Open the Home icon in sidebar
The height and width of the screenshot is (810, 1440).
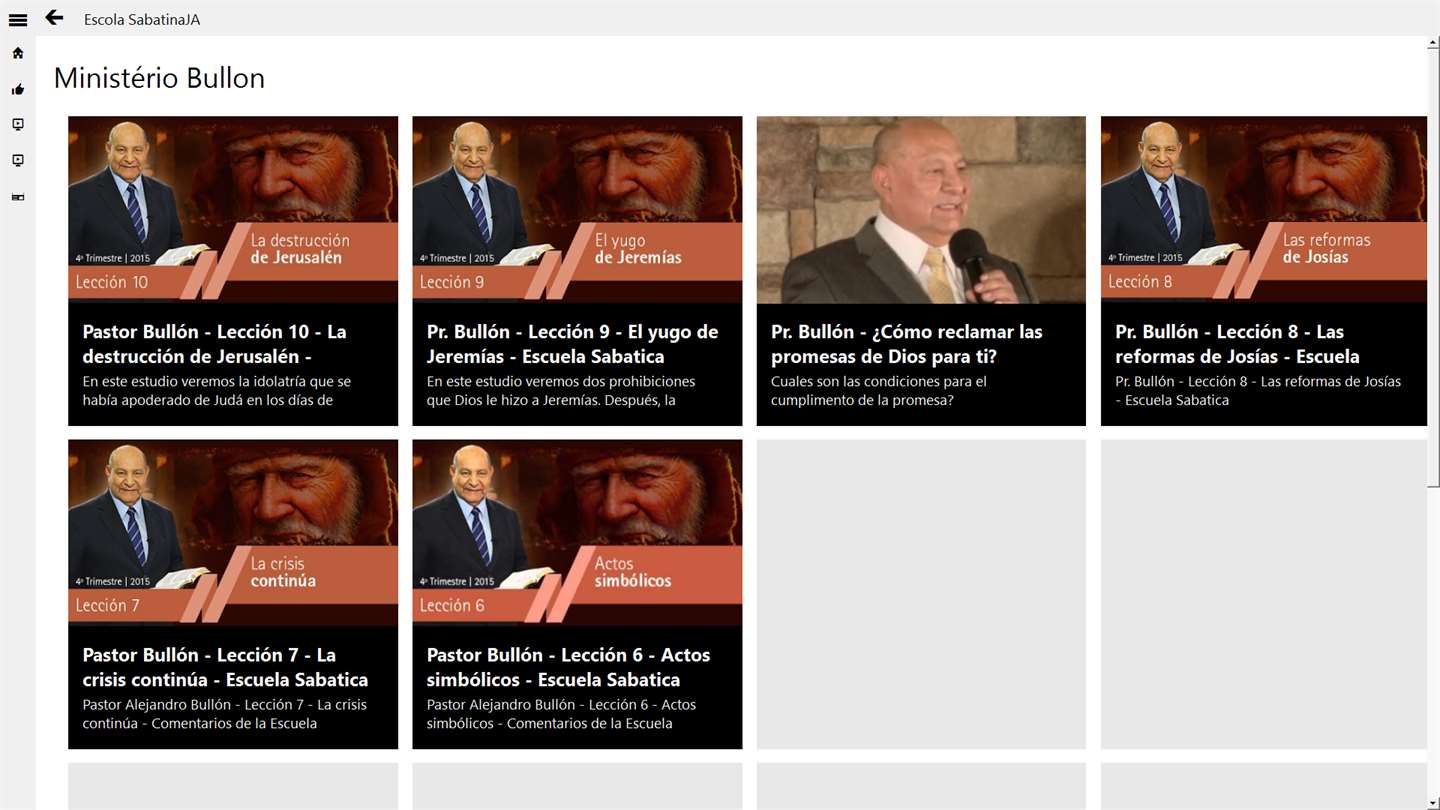pyautogui.click(x=18, y=53)
